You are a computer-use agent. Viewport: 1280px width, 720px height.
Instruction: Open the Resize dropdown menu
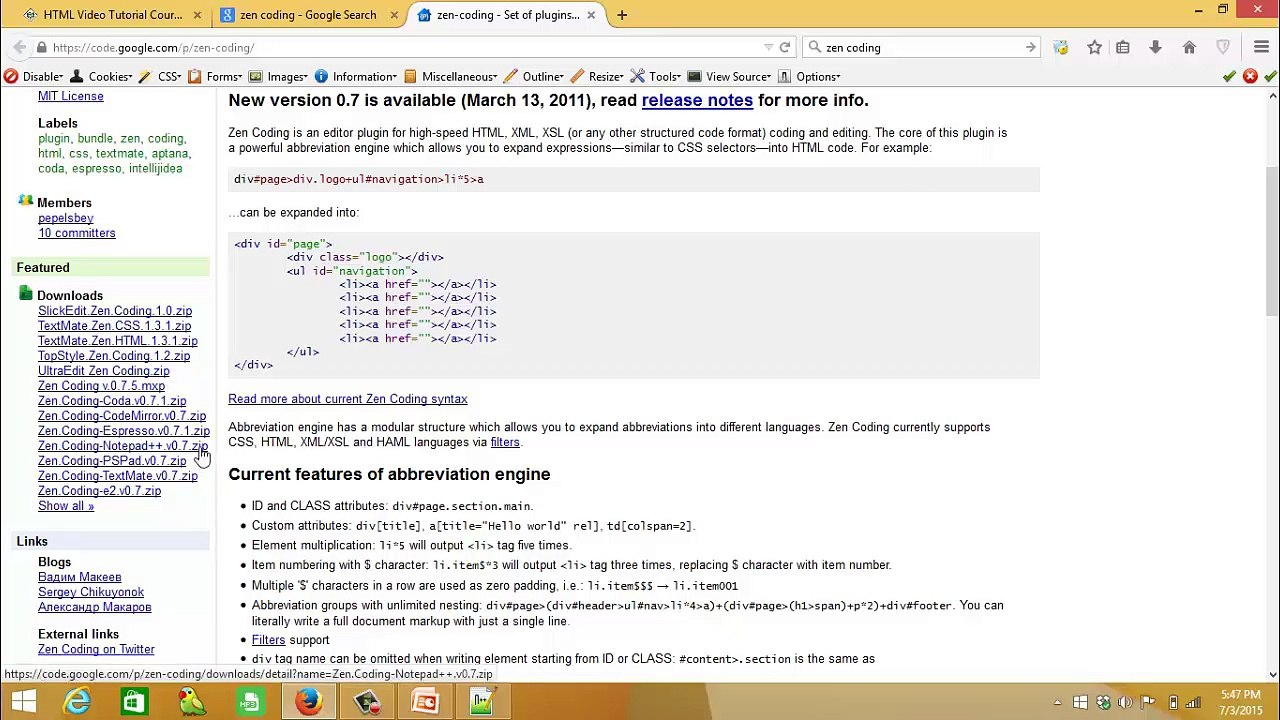pos(598,76)
